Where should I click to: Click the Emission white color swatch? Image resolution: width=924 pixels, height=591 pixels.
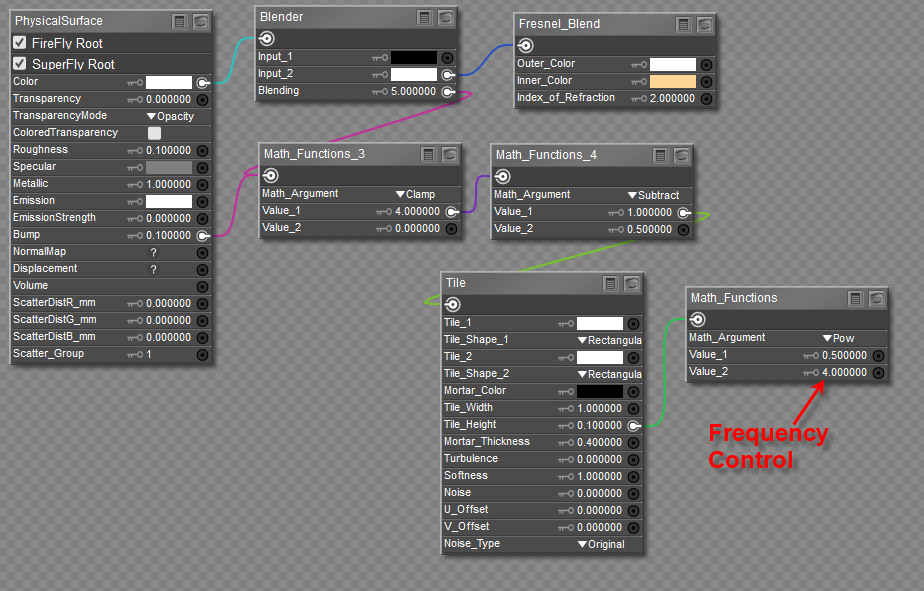pos(169,202)
